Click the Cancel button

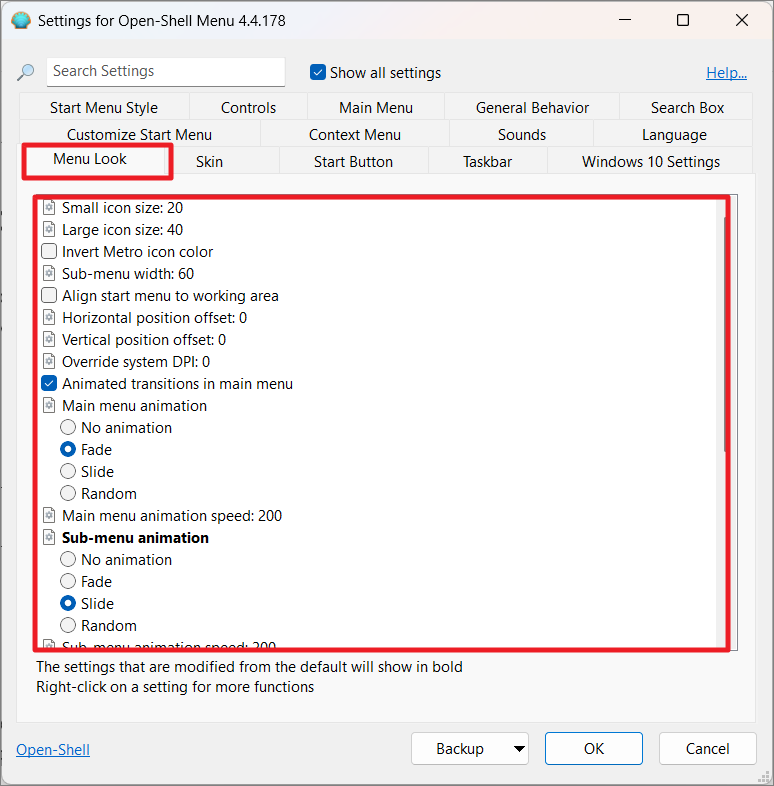click(707, 748)
